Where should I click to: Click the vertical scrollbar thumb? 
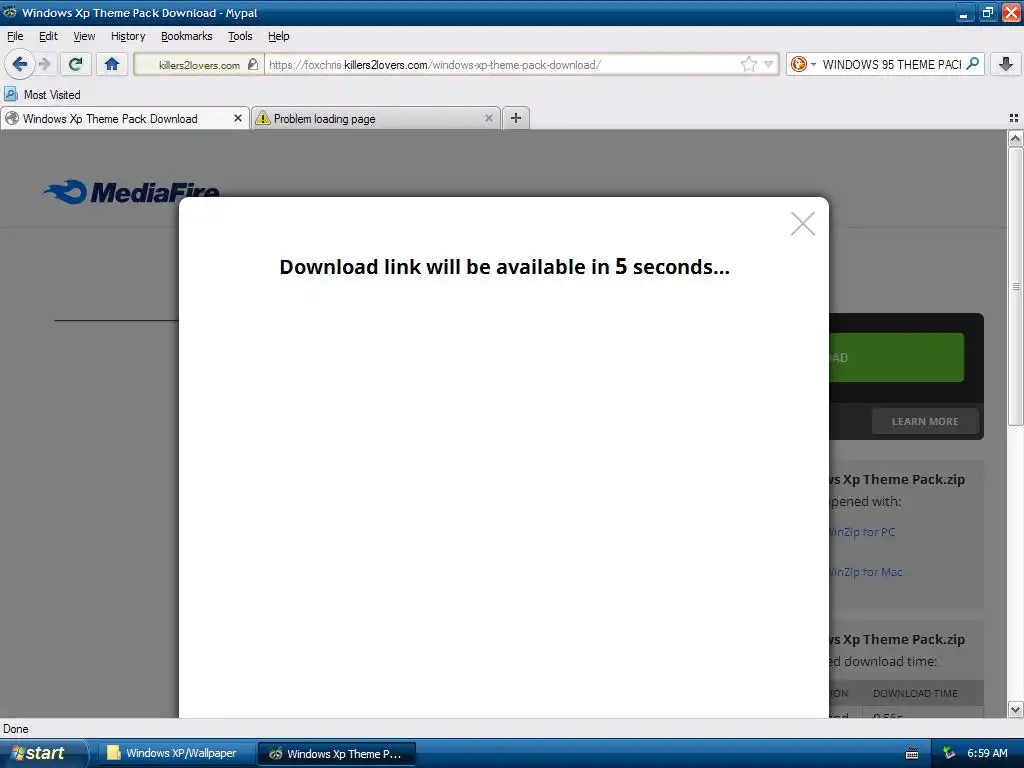[x=1015, y=286]
